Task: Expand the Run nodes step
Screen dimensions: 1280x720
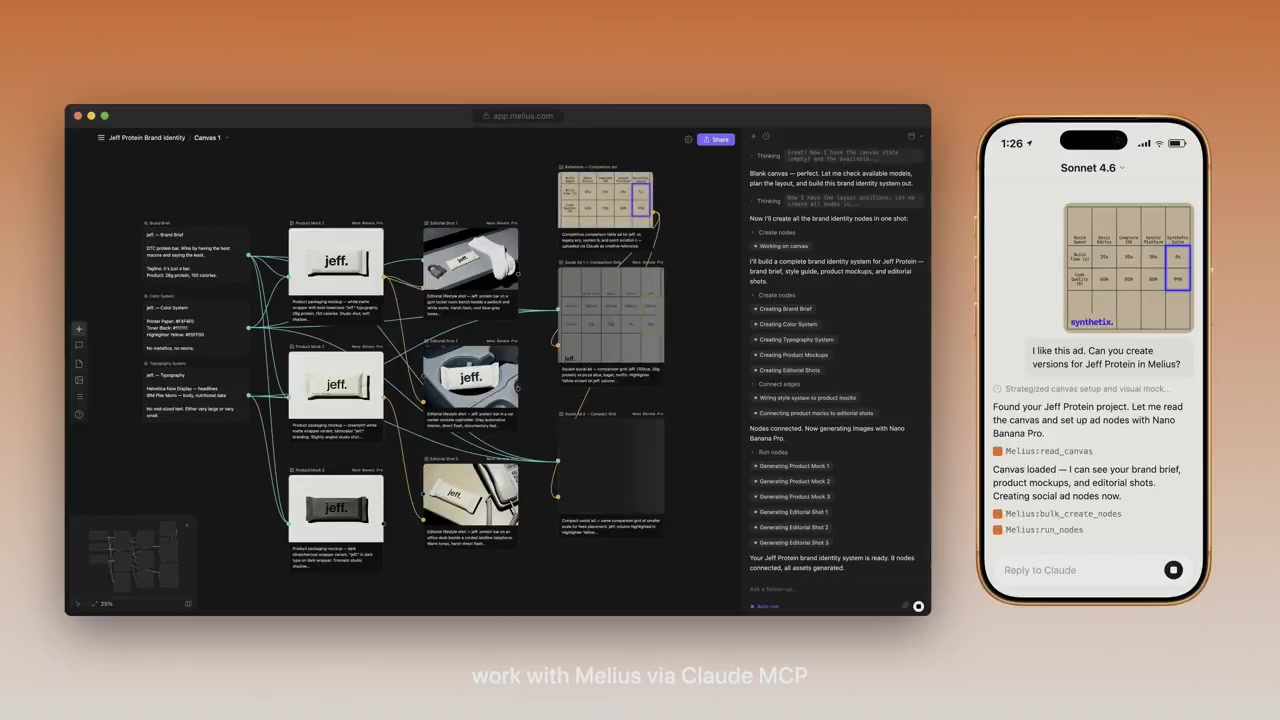Action: point(770,452)
